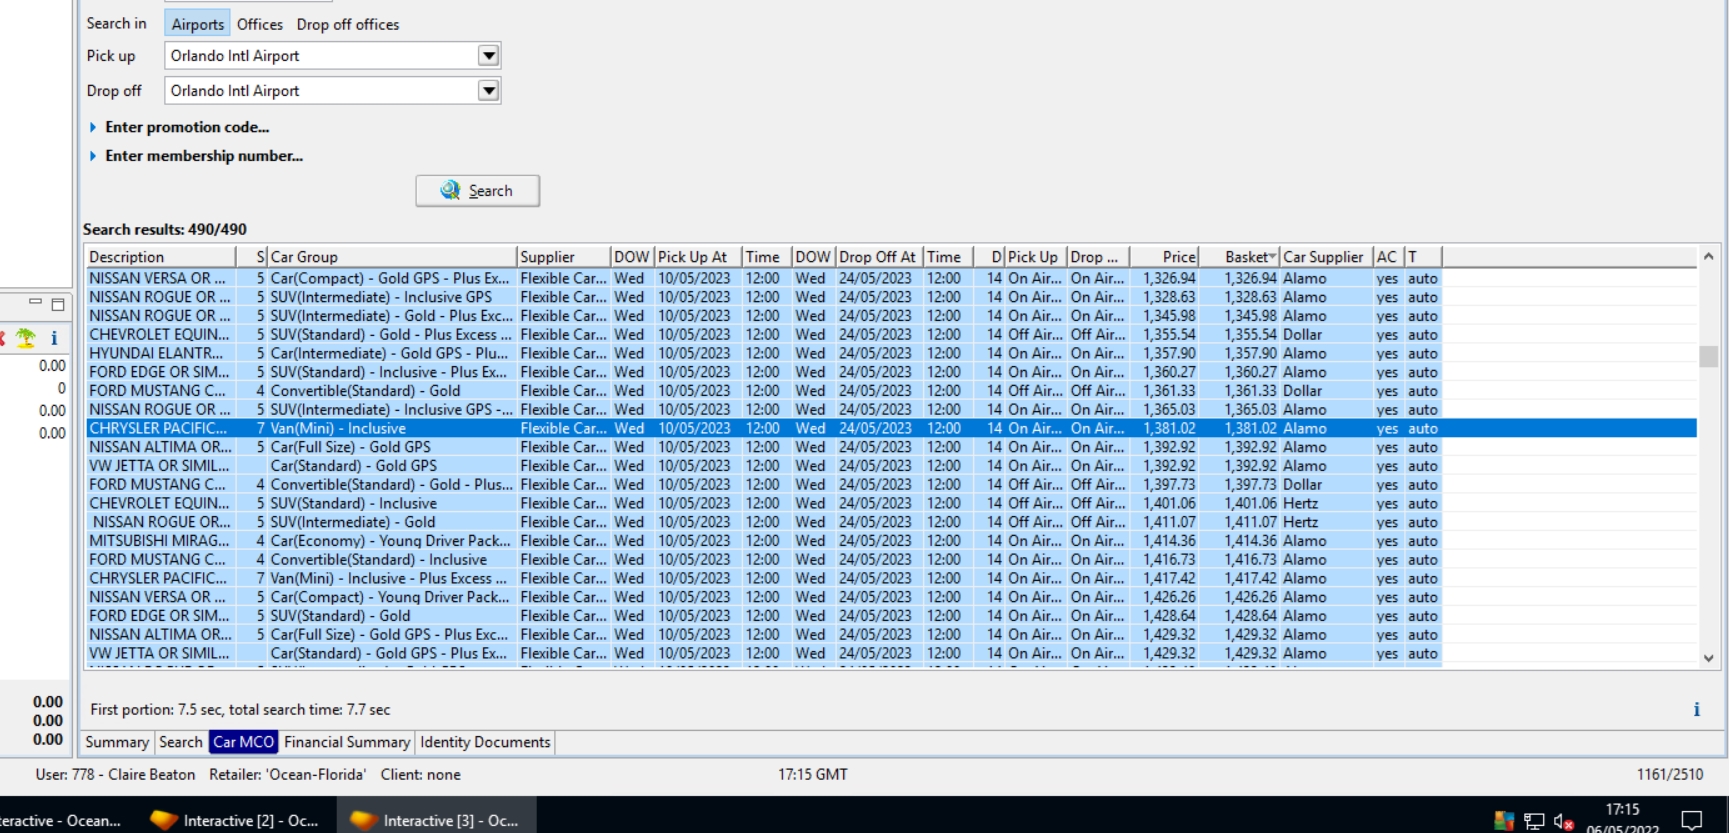Select the Ford Mustang row priced 1,361.33
1729x833 pixels.
pos(891,391)
